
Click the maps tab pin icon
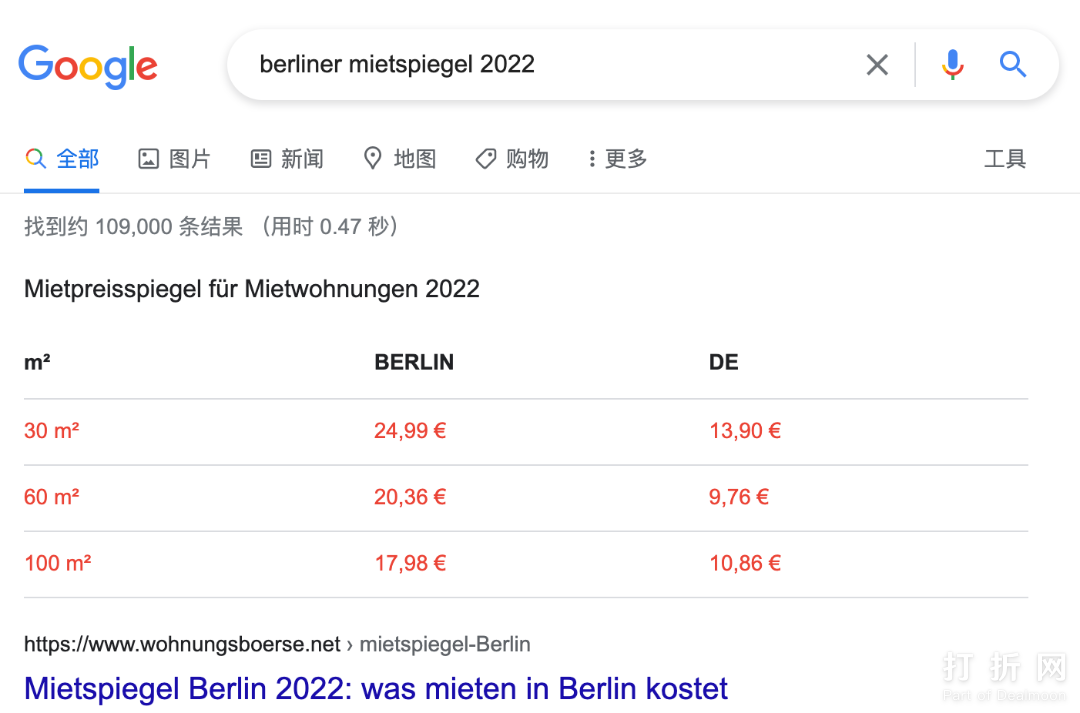373,158
